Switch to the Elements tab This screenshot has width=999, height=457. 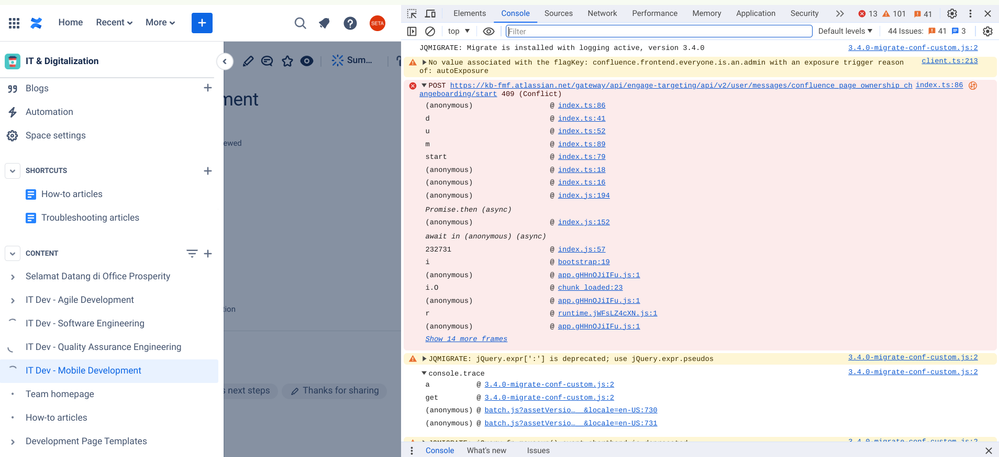click(x=470, y=13)
